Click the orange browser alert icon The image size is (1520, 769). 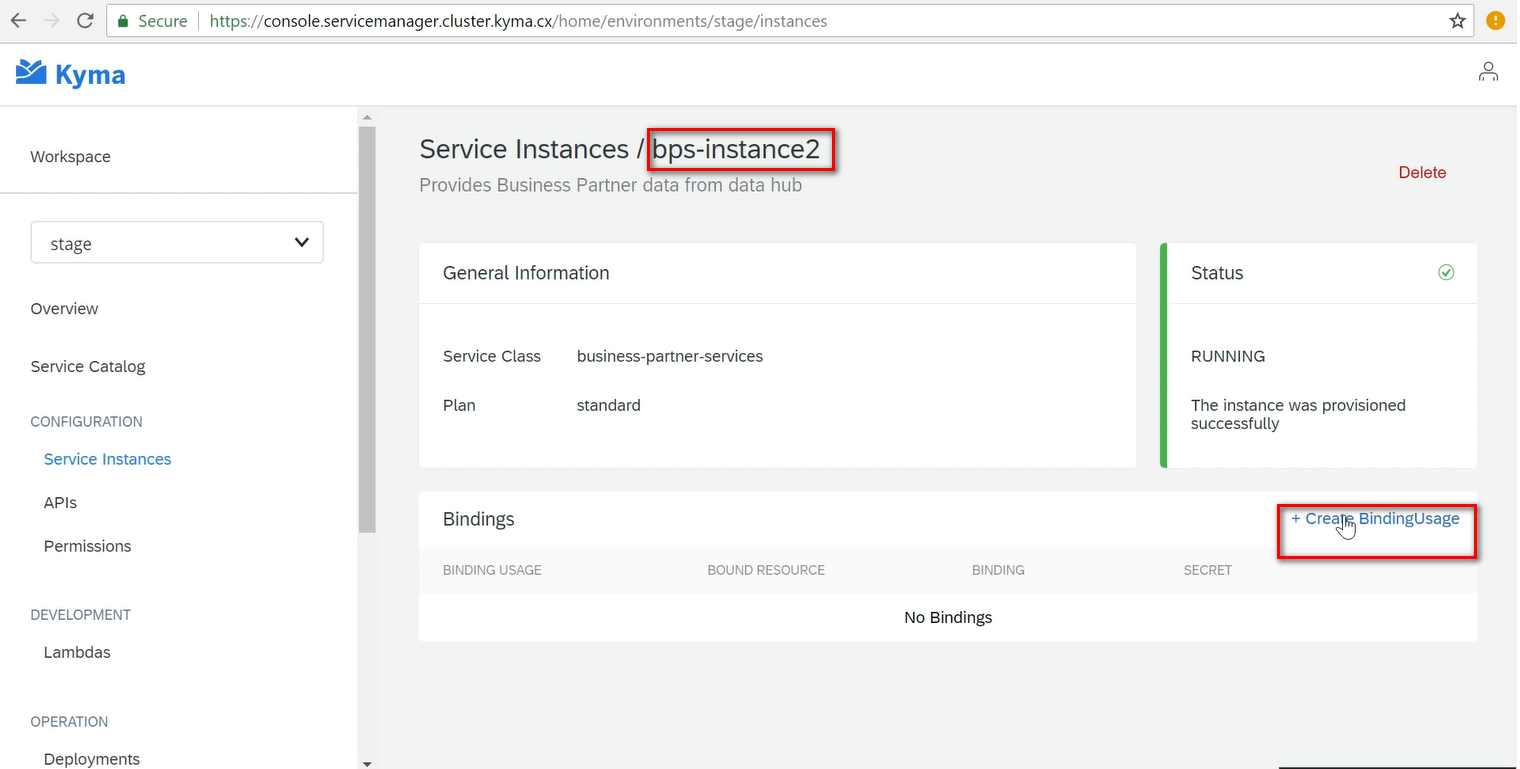tap(1495, 21)
